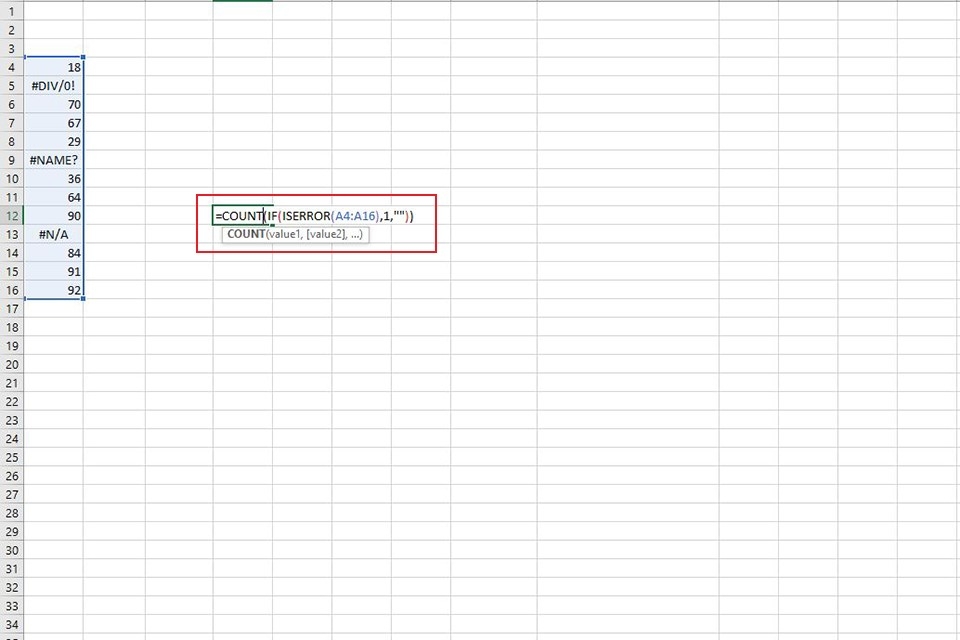Select cell with value 67
This screenshot has width=960, height=640.
click(x=54, y=122)
